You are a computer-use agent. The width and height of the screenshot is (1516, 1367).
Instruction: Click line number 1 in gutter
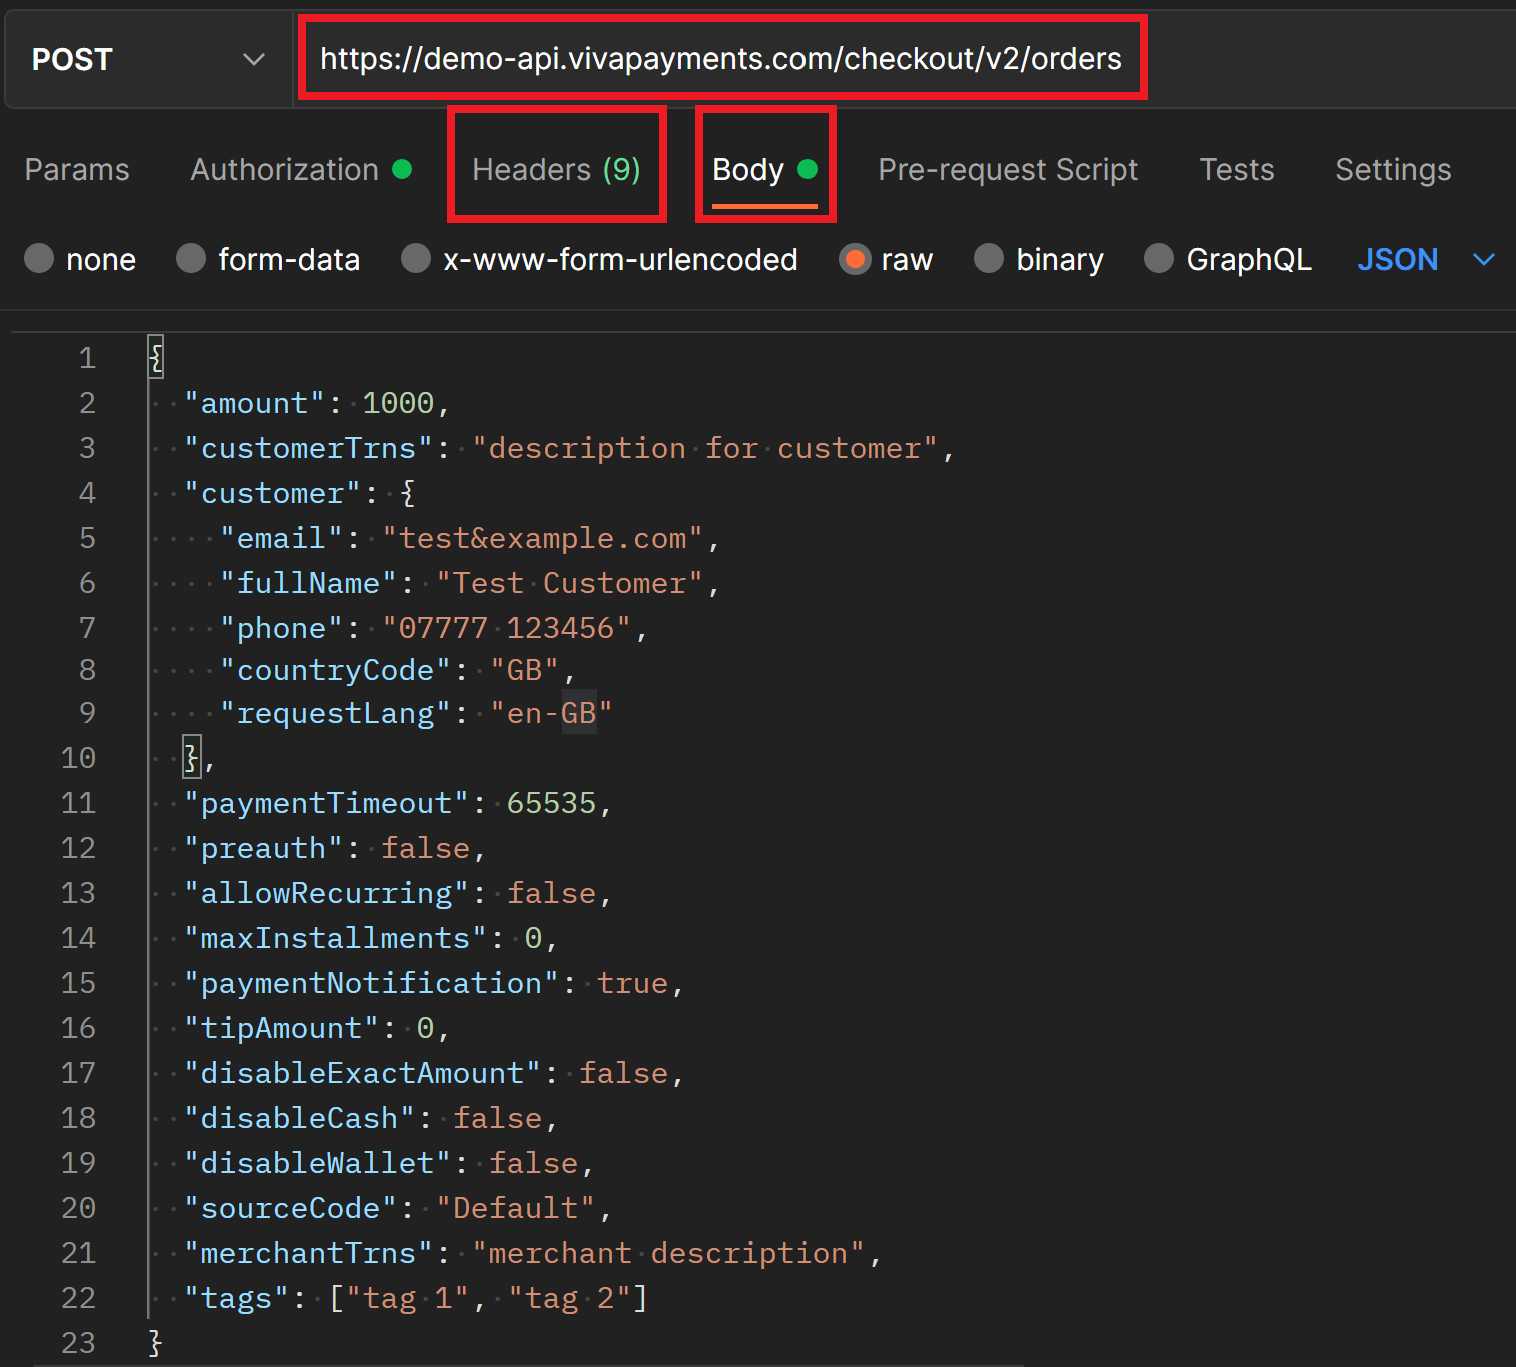(88, 358)
